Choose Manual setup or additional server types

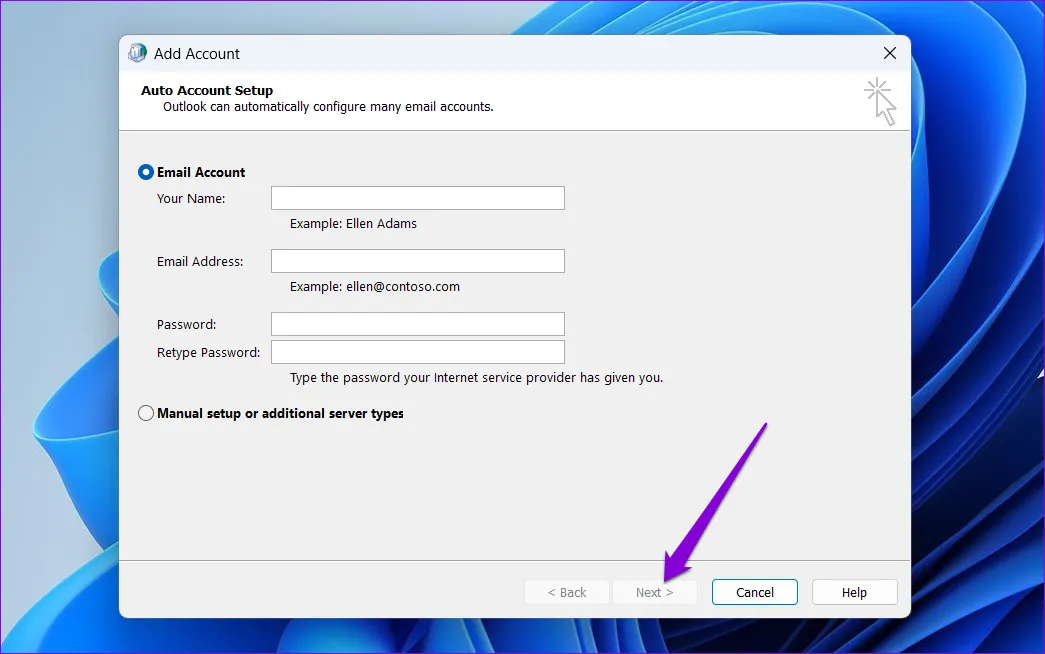click(146, 413)
